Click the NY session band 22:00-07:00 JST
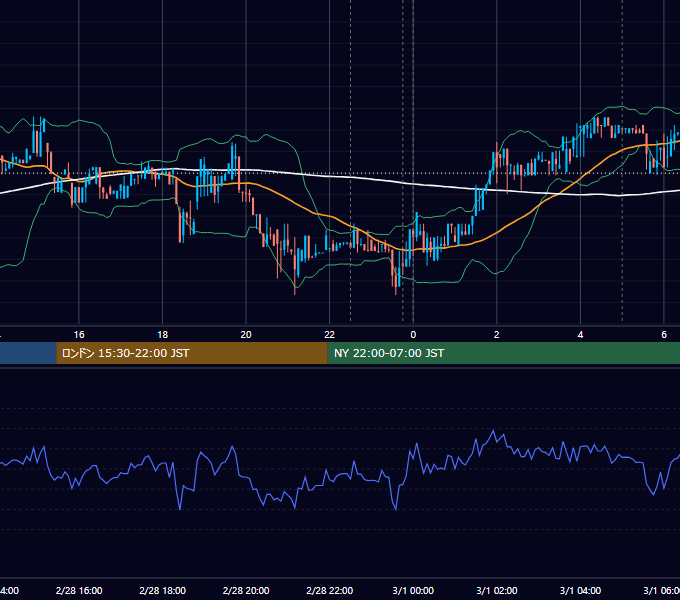Viewport: 680px width, 600px height. click(x=503, y=353)
